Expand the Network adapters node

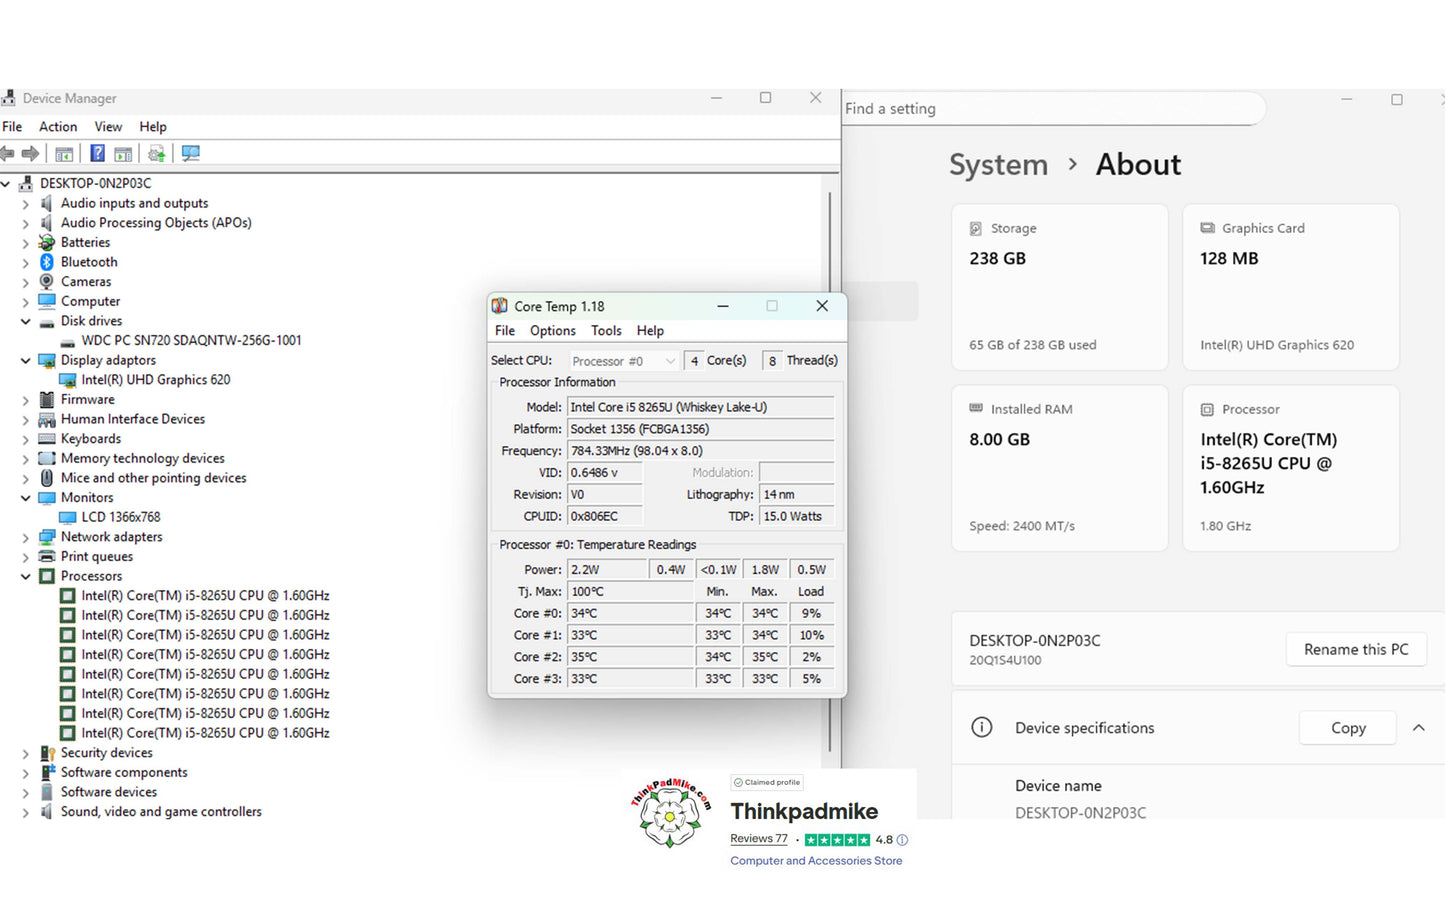(x=26, y=537)
